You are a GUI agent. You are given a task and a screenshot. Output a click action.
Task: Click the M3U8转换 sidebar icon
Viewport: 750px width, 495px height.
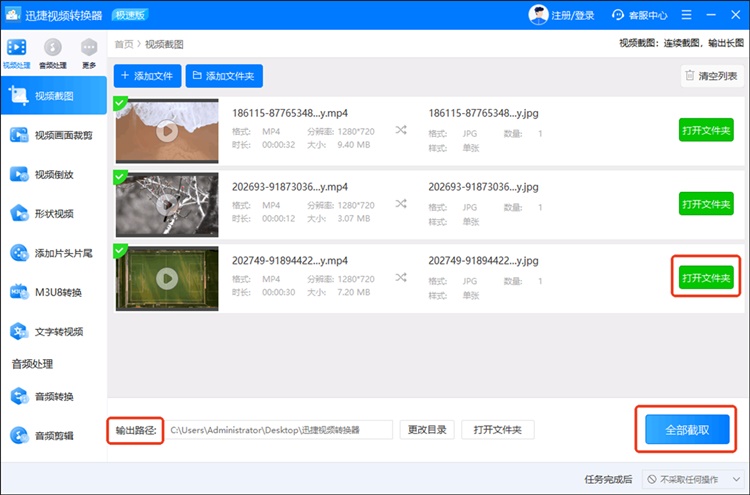click(x=20, y=292)
